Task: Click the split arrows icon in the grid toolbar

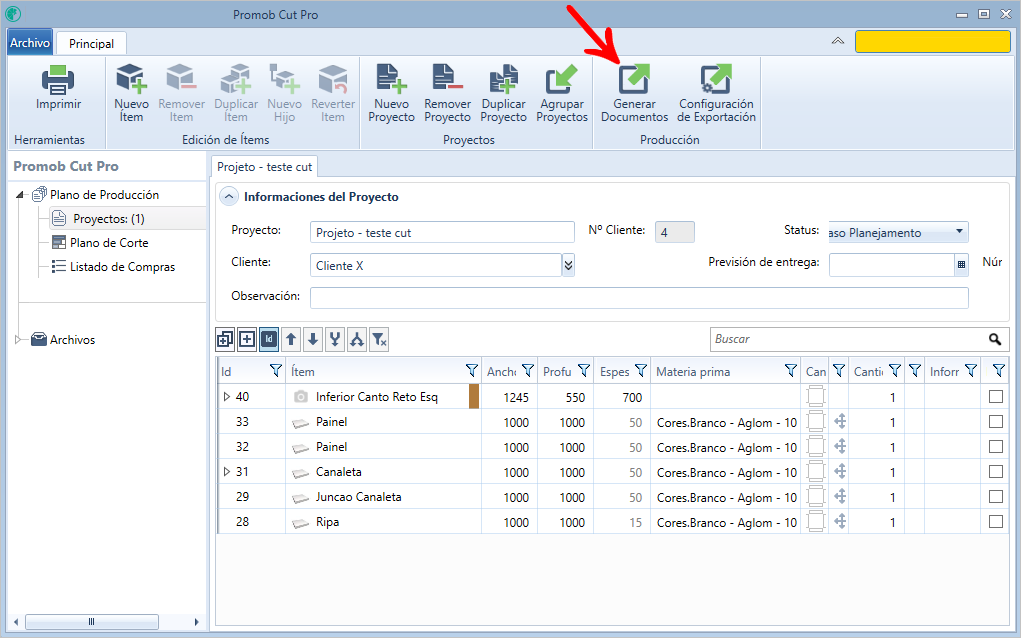Action: [357, 339]
